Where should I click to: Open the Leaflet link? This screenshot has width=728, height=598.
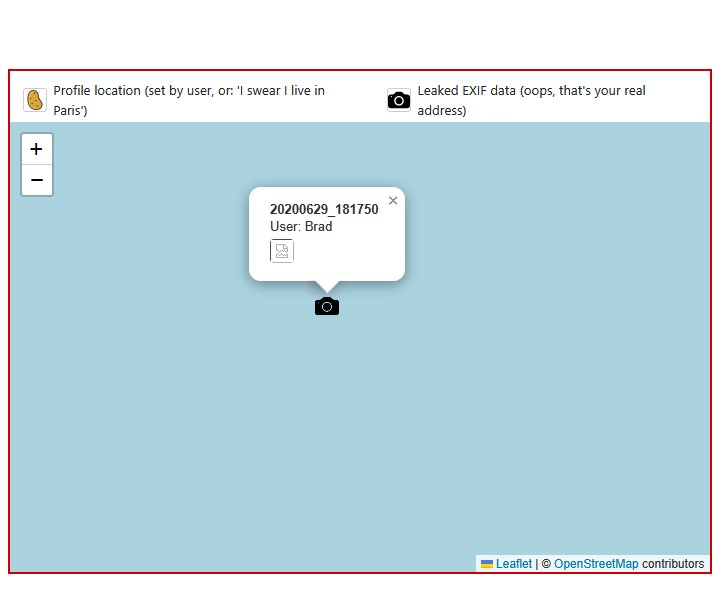click(x=514, y=564)
